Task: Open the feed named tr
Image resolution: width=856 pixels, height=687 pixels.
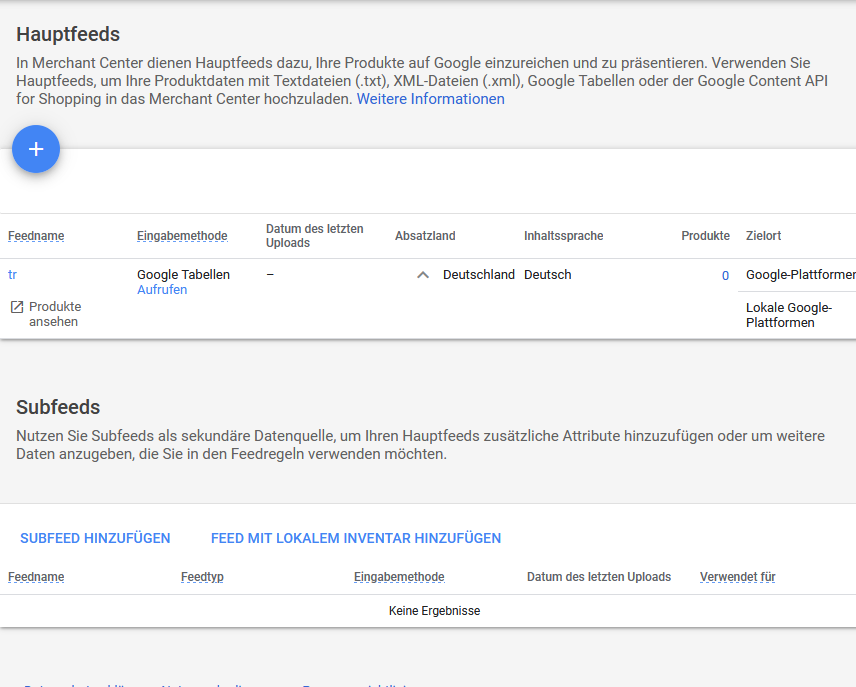Action: point(12,274)
